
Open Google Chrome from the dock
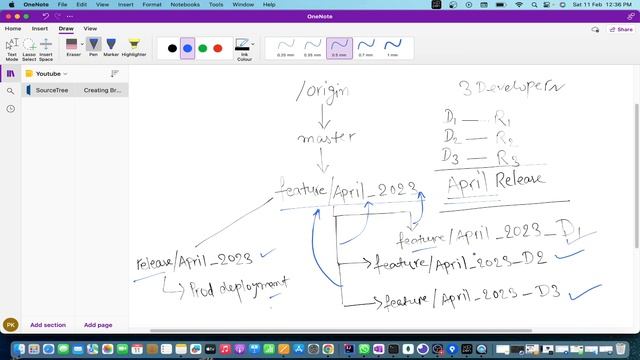328,349
